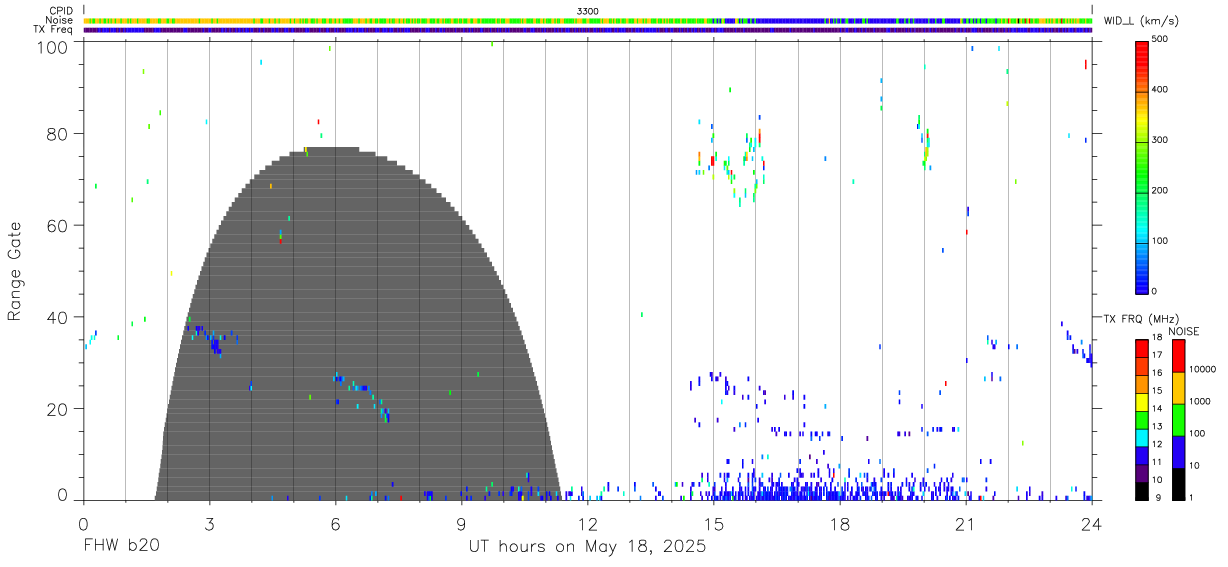Click the Noise color strip above the plot

[588, 20]
